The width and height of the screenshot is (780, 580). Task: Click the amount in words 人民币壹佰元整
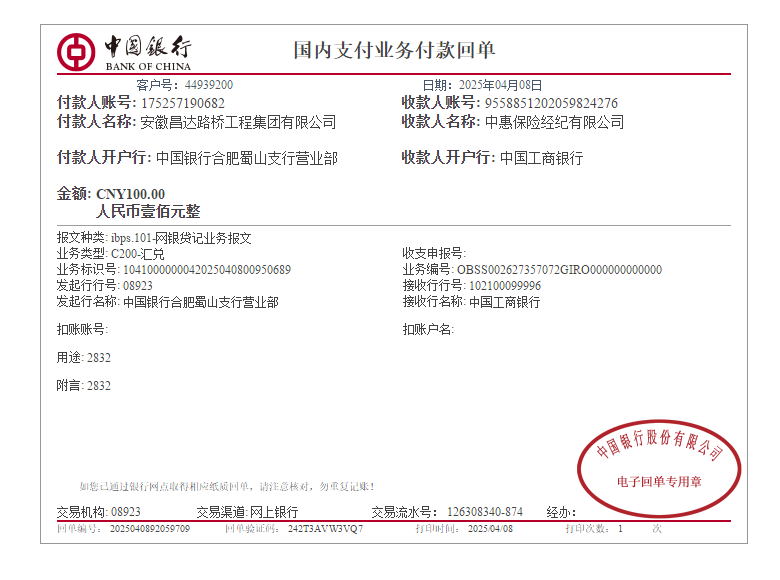[148, 211]
